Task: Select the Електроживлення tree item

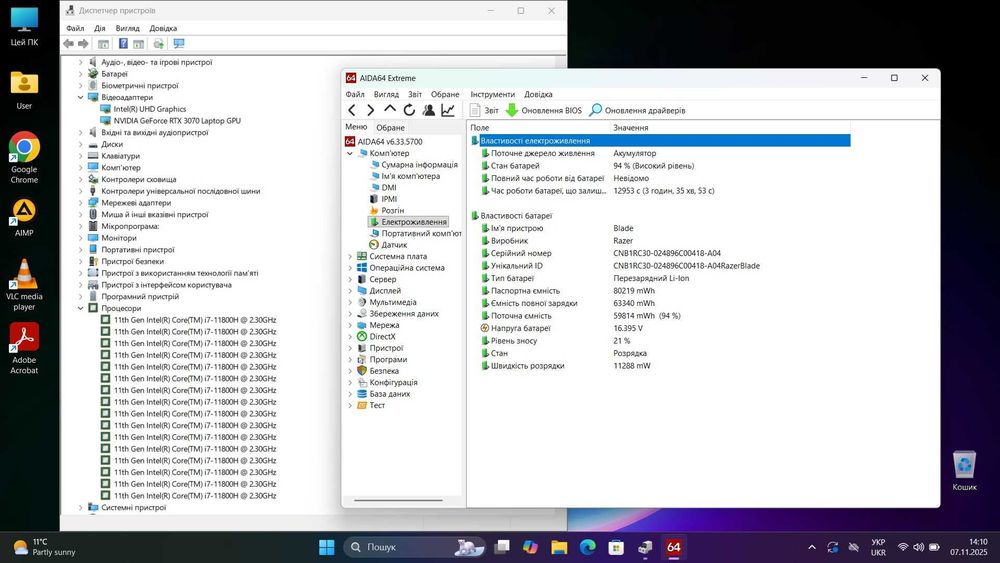Action: (x=414, y=222)
